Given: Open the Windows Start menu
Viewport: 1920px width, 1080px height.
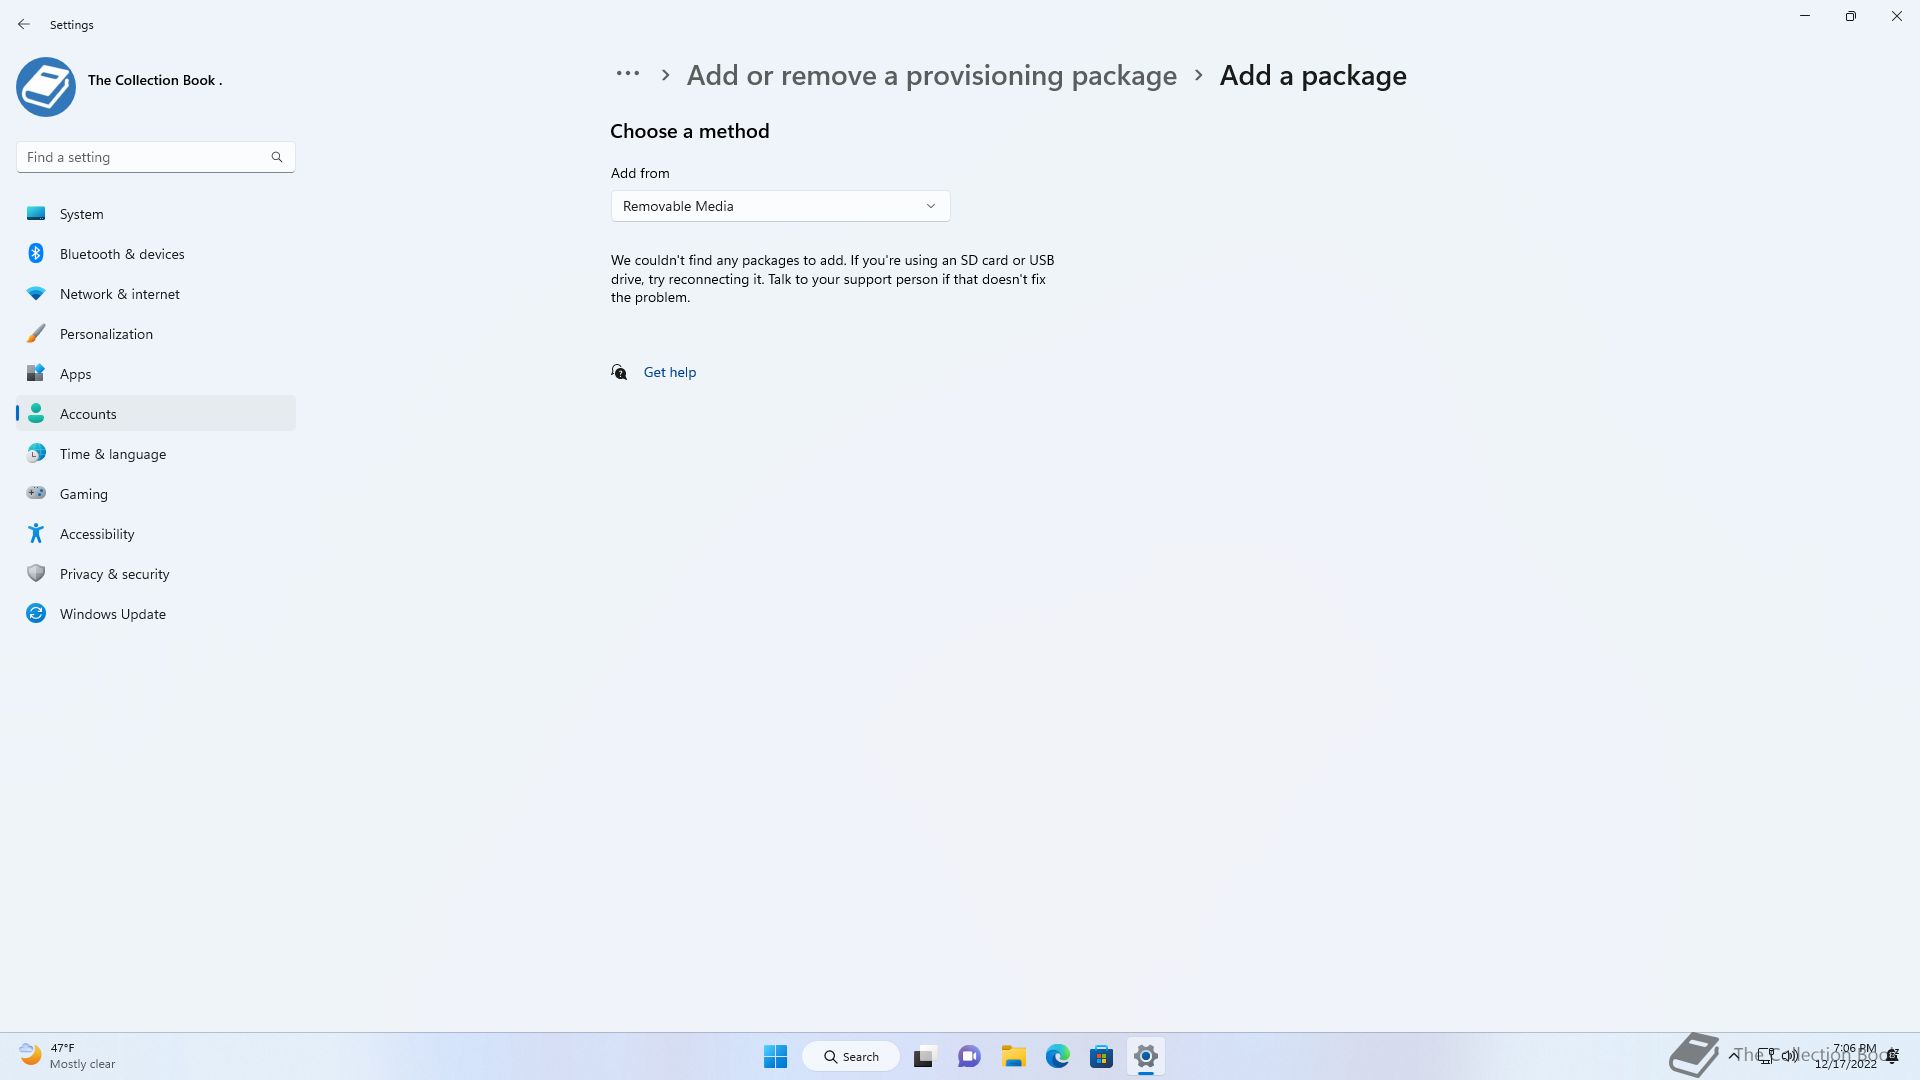Looking at the screenshot, I should [x=775, y=1056].
